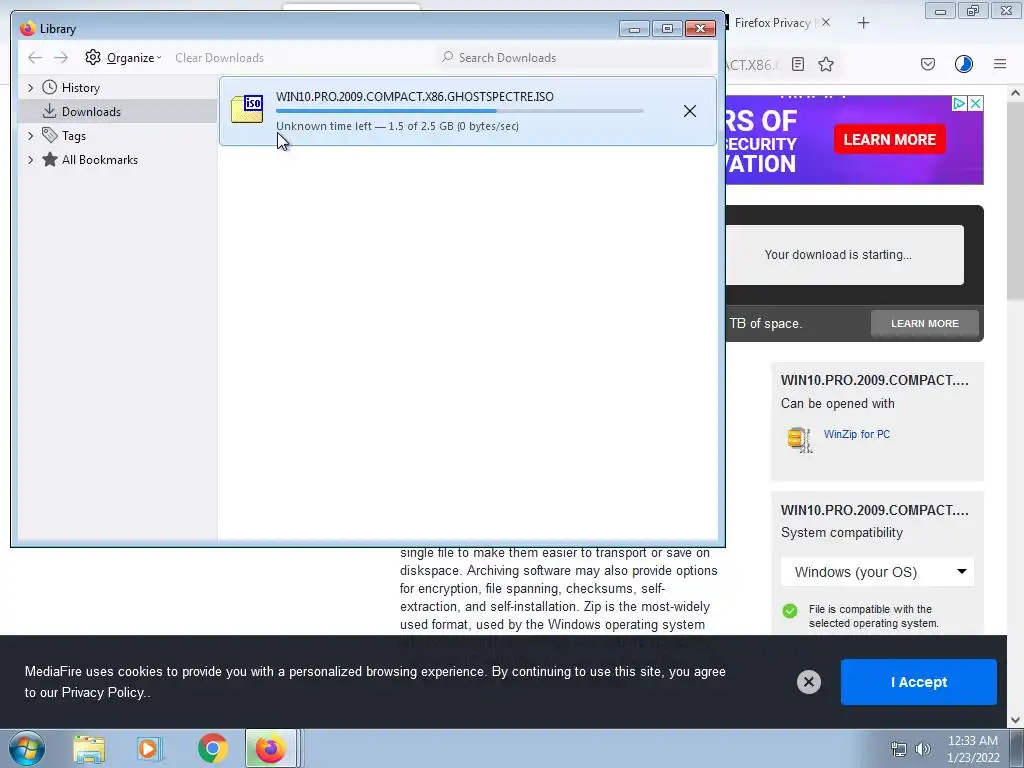Click Clear Downloads in Library toolbar
This screenshot has width=1024, height=768.
tap(219, 57)
